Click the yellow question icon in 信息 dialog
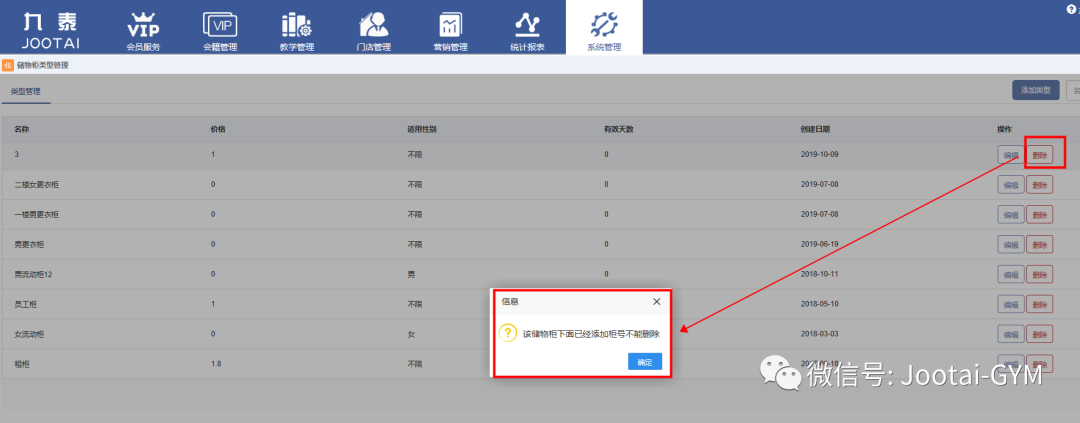Viewport: 1080px width, 423px height. click(508, 333)
